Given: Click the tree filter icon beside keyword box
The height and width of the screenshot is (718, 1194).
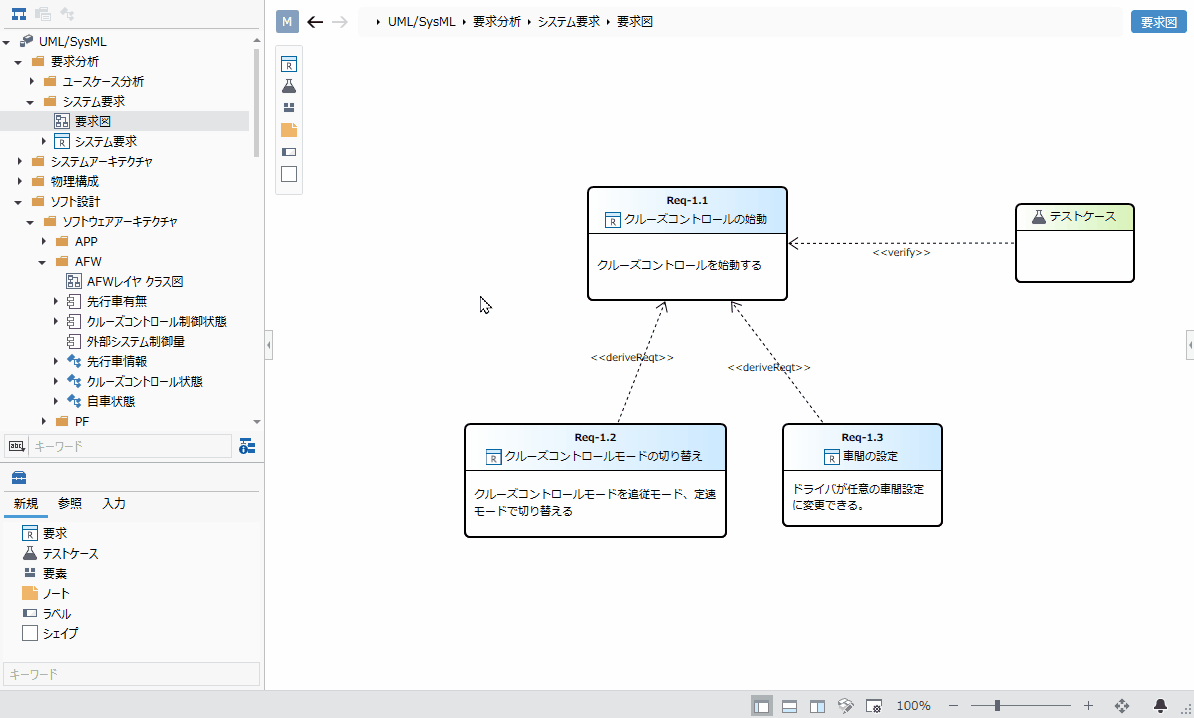Looking at the screenshot, I should pos(247,446).
